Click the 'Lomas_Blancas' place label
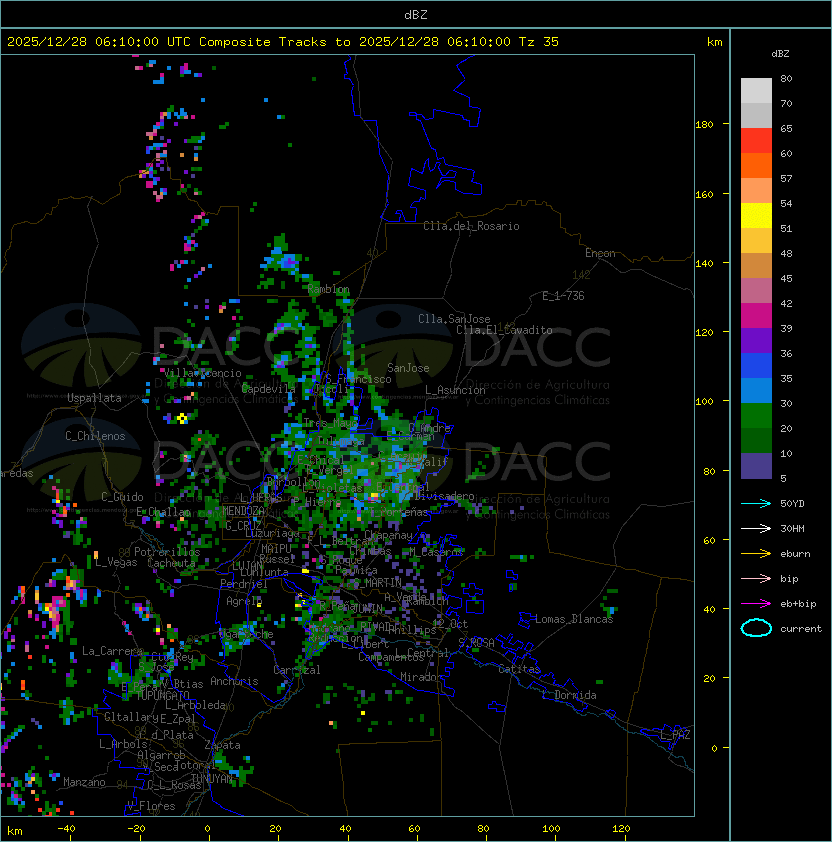This screenshot has height=842, width=832. 574,619
